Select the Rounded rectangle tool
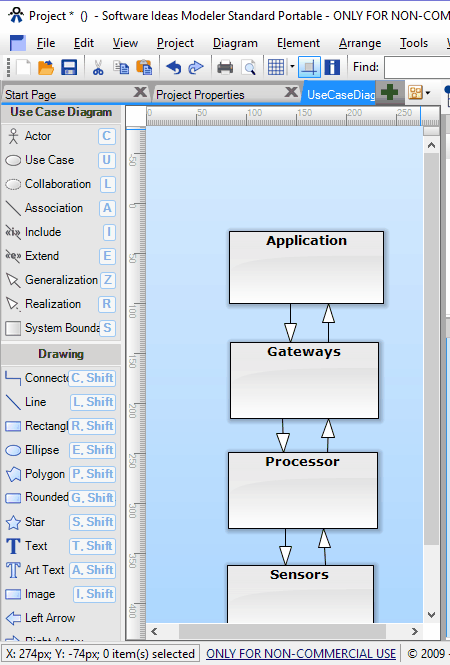450x665 pixels. [60, 497]
